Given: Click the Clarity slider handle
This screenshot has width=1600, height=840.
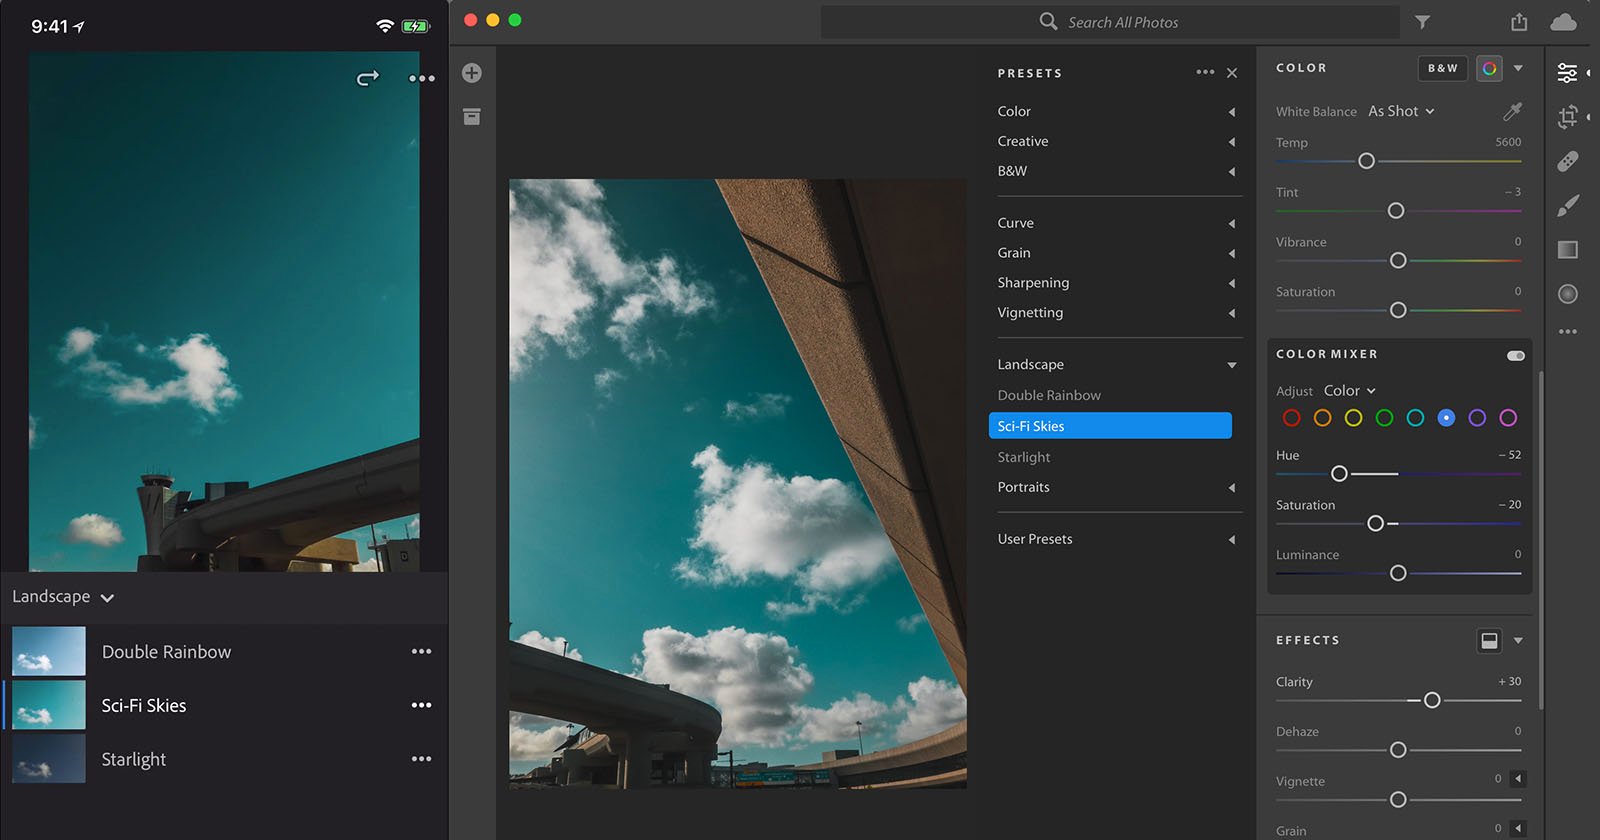Looking at the screenshot, I should (1431, 700).
